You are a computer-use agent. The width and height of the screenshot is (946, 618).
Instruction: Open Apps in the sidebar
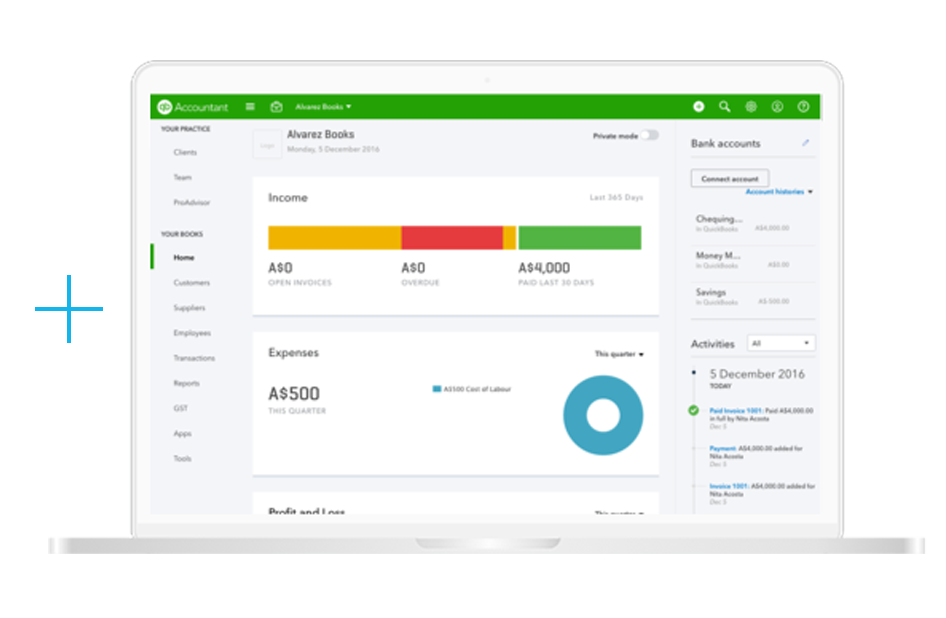183,433
